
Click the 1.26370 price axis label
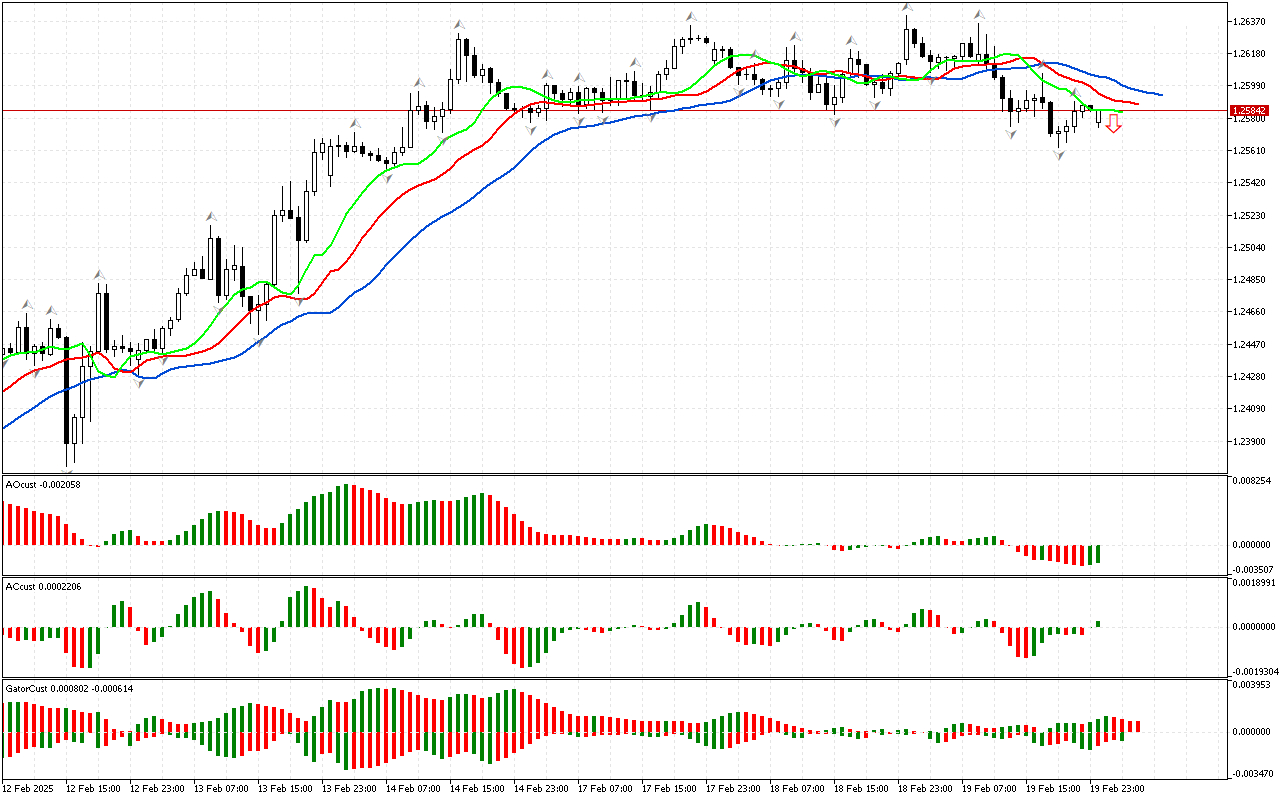click(x=1250, y=21)
